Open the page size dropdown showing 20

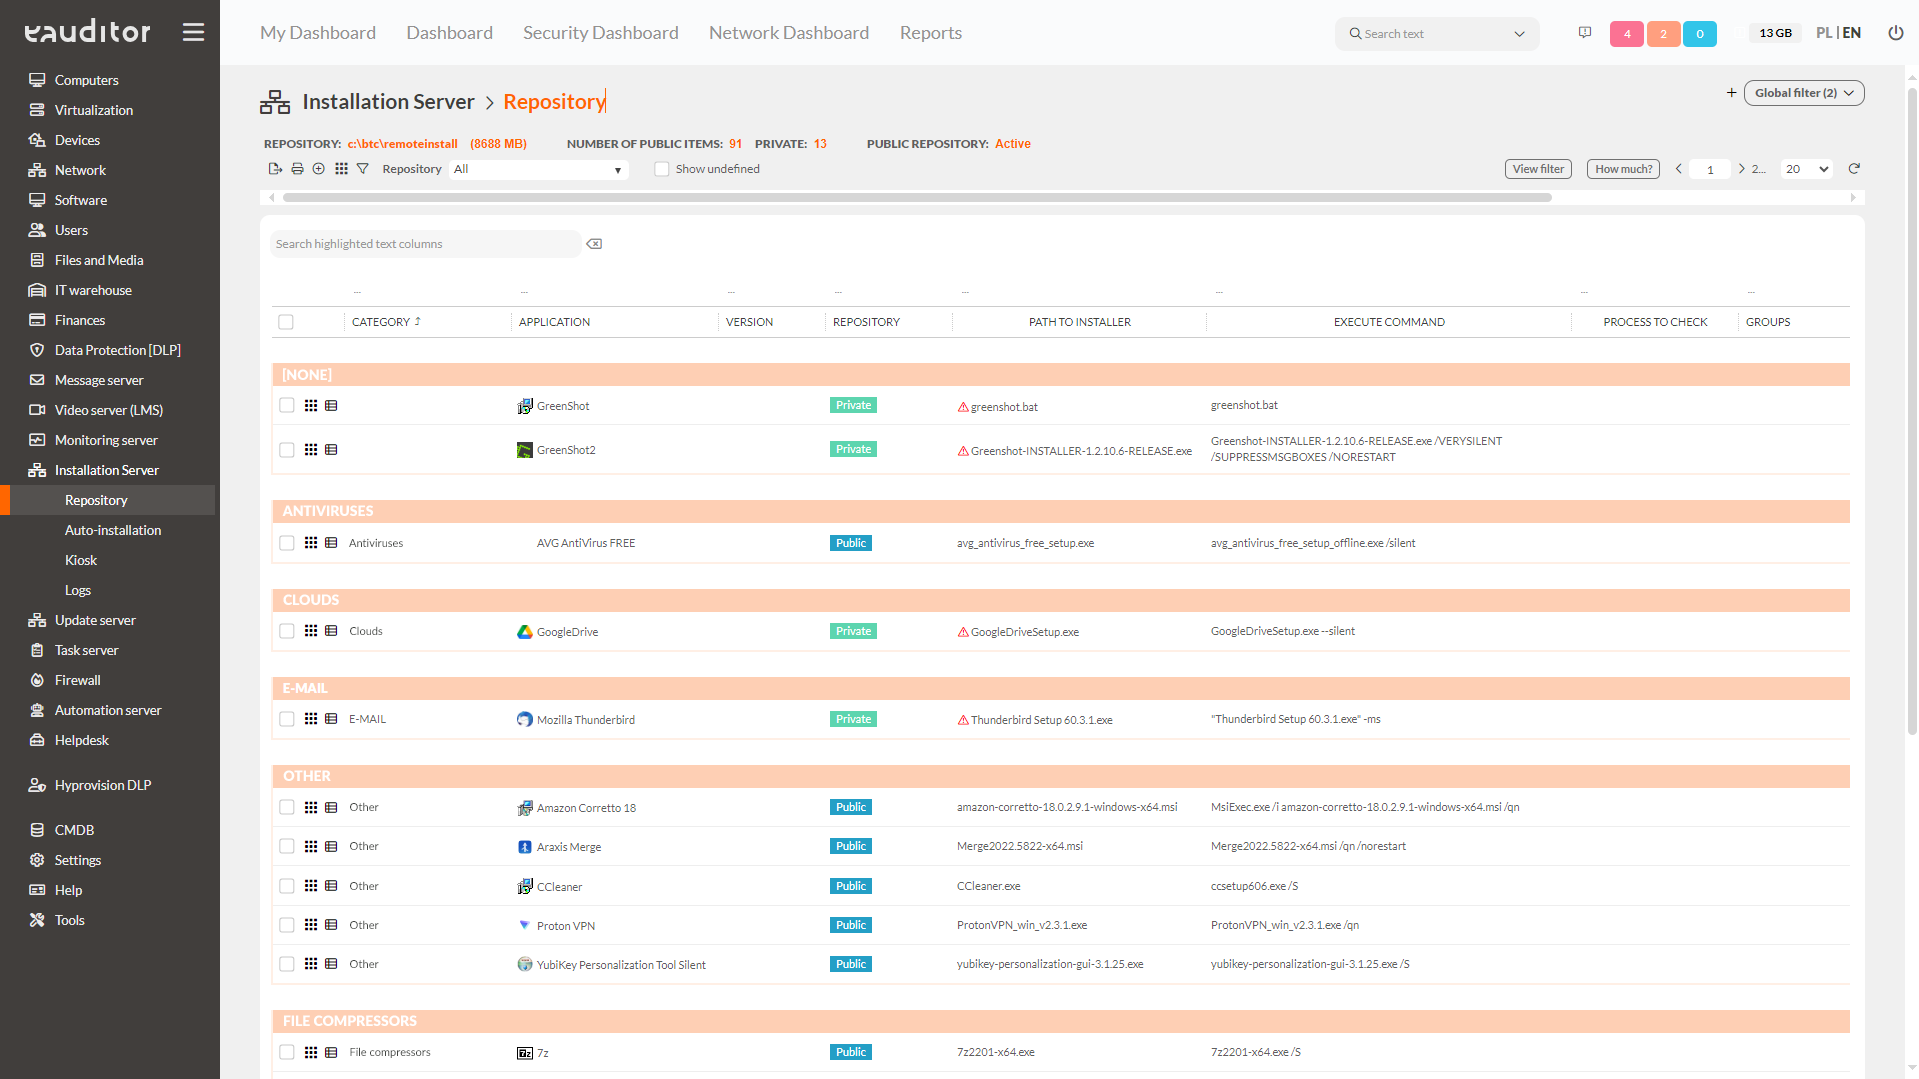coord(1807,169)
